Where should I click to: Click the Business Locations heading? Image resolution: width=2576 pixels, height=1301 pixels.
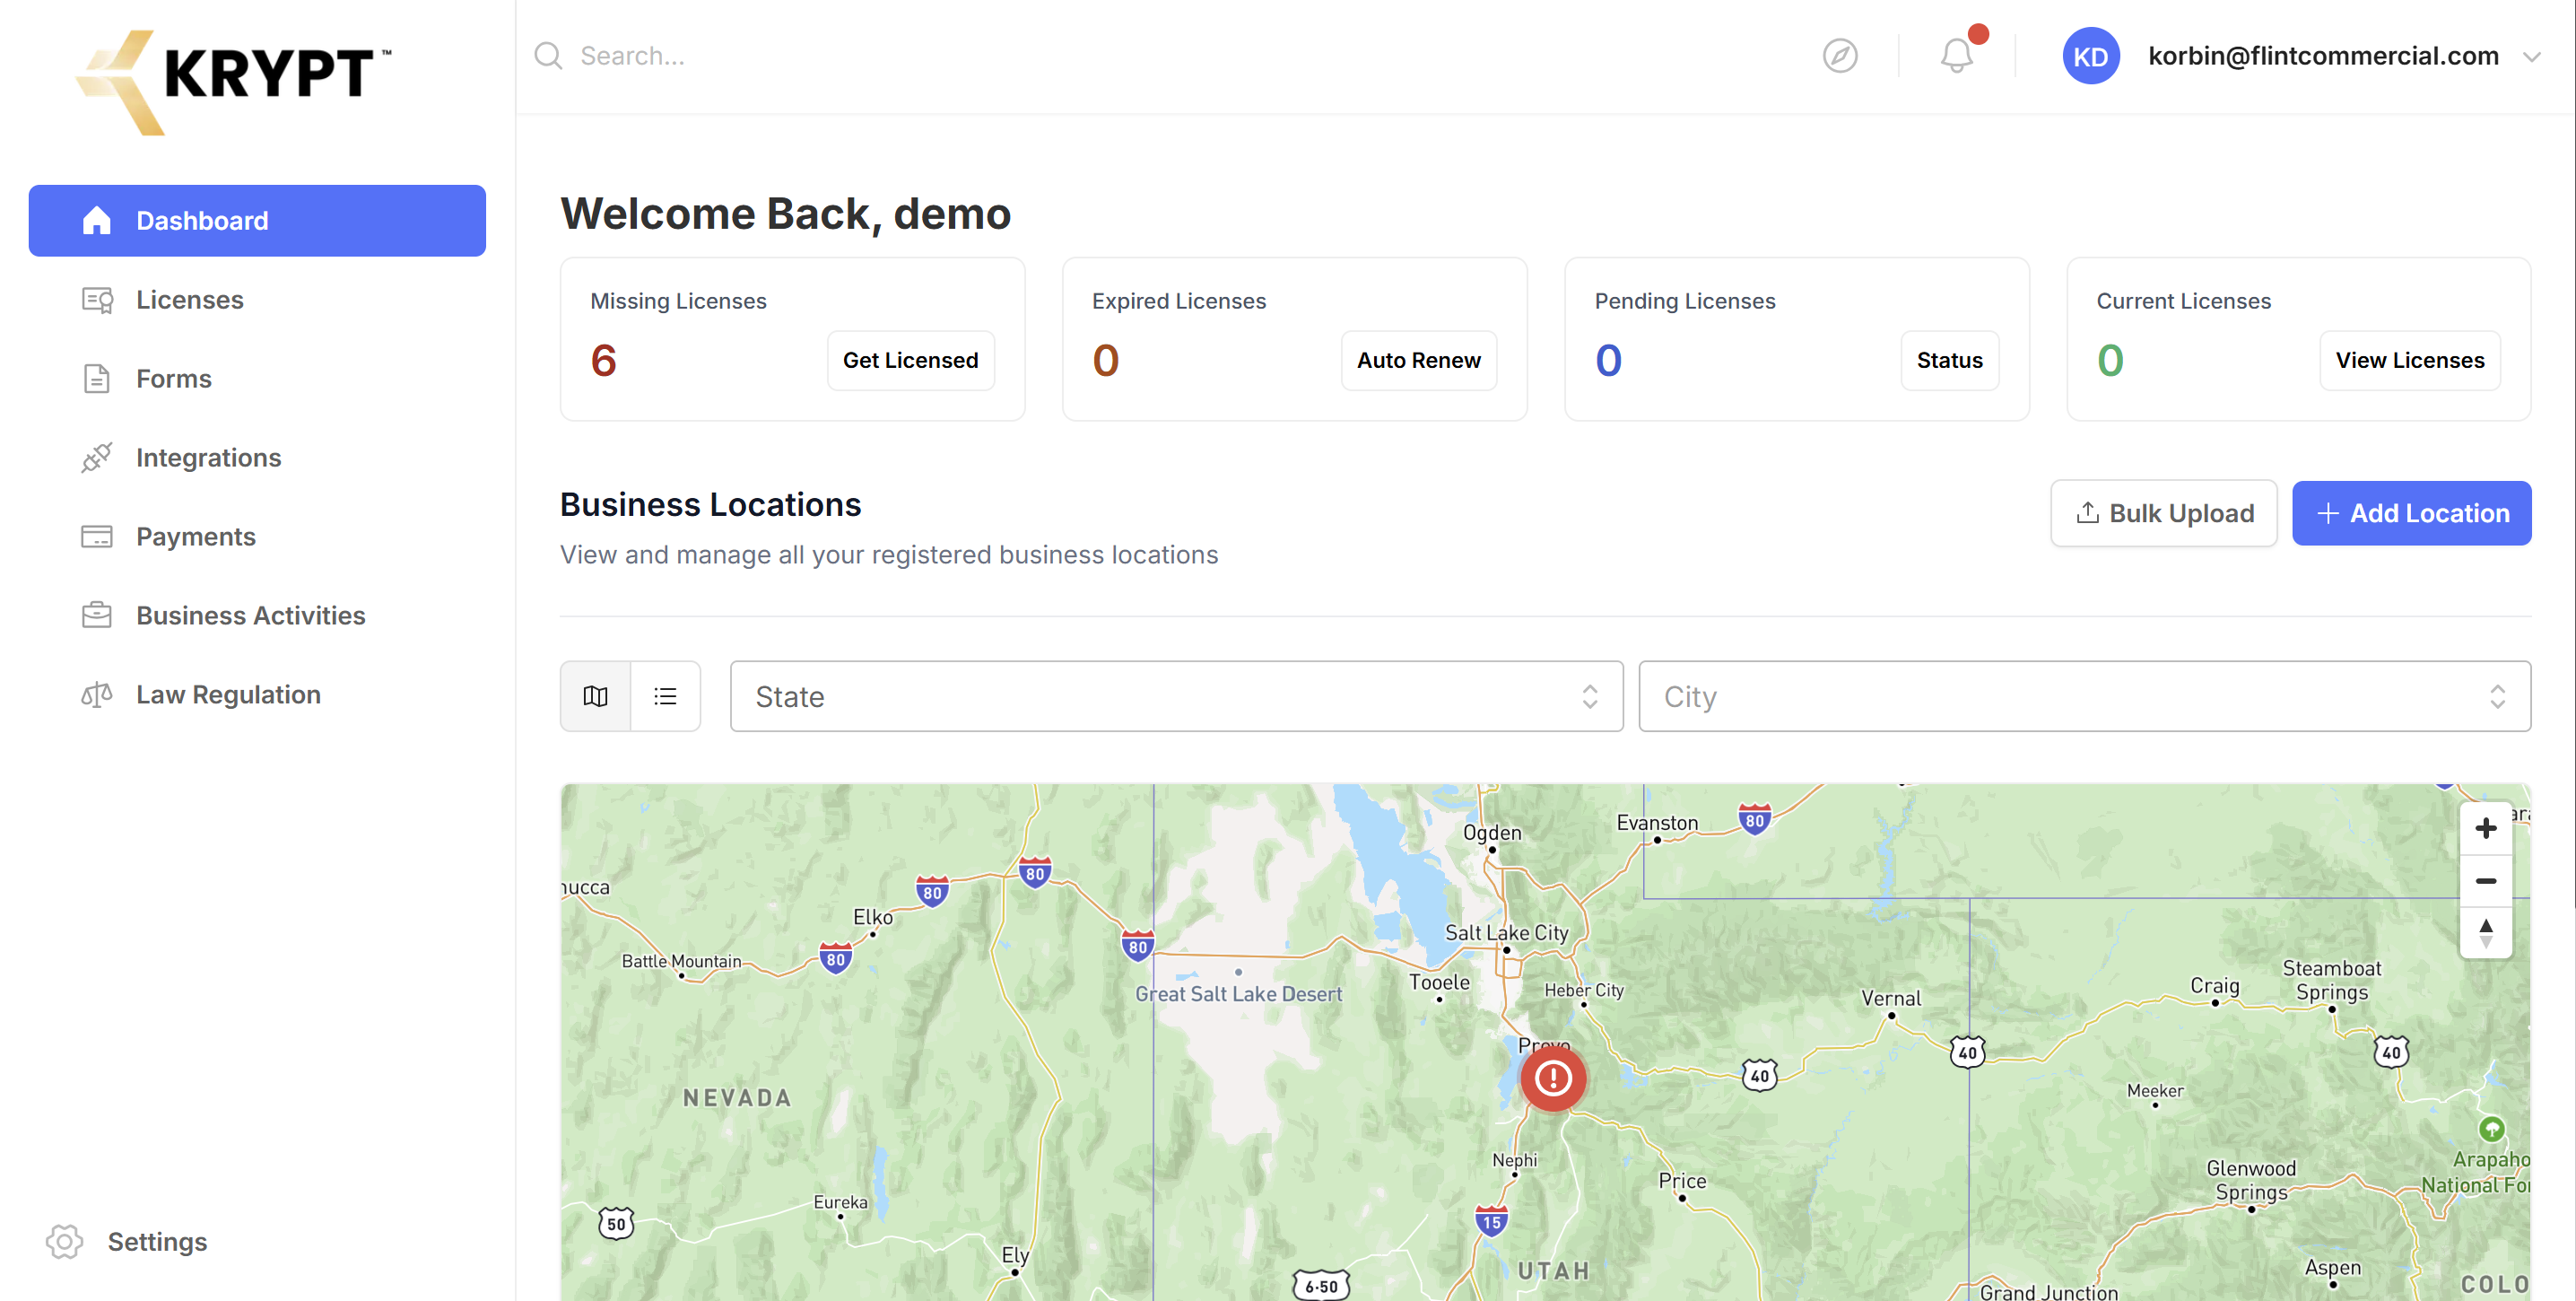[710, 505]
